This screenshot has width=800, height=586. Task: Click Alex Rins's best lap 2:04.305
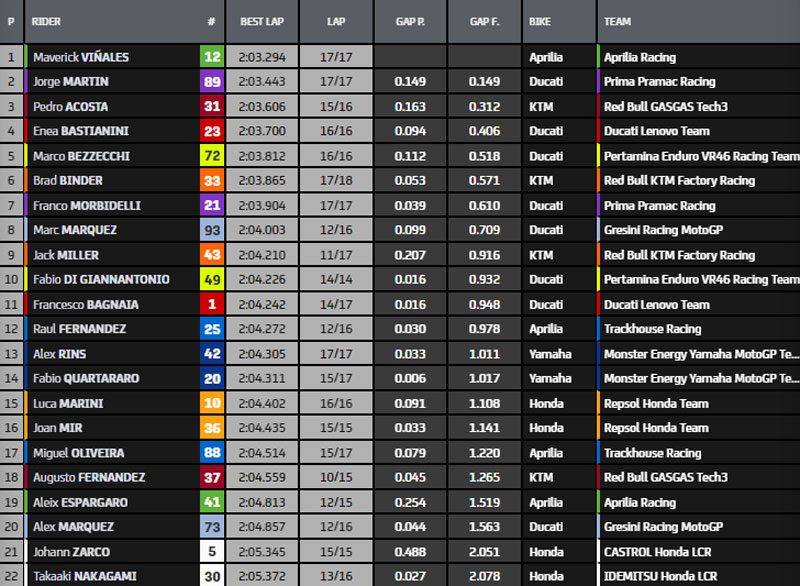pyautogui.click(x=264, y=354)
